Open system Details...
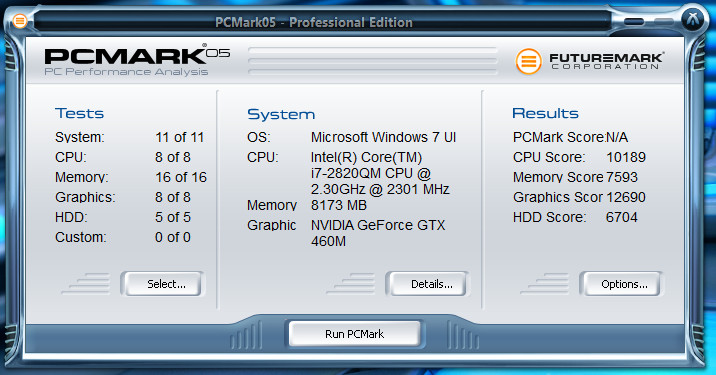This screenshot has width=716, height=375. 427,284
